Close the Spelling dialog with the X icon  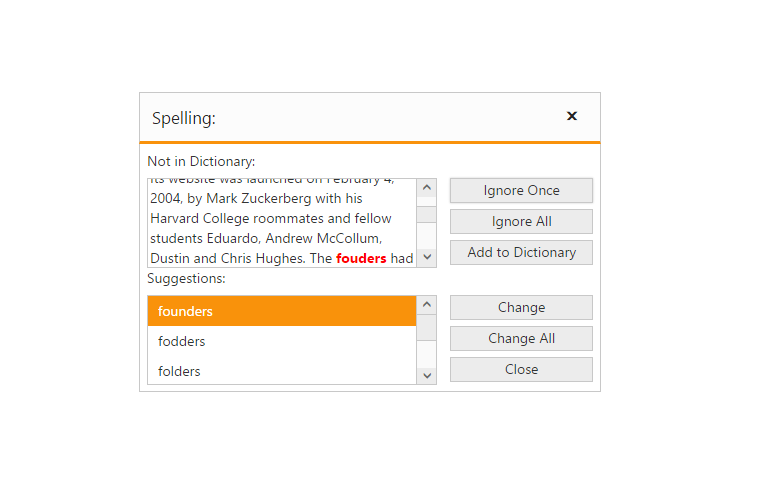(572, 116)
